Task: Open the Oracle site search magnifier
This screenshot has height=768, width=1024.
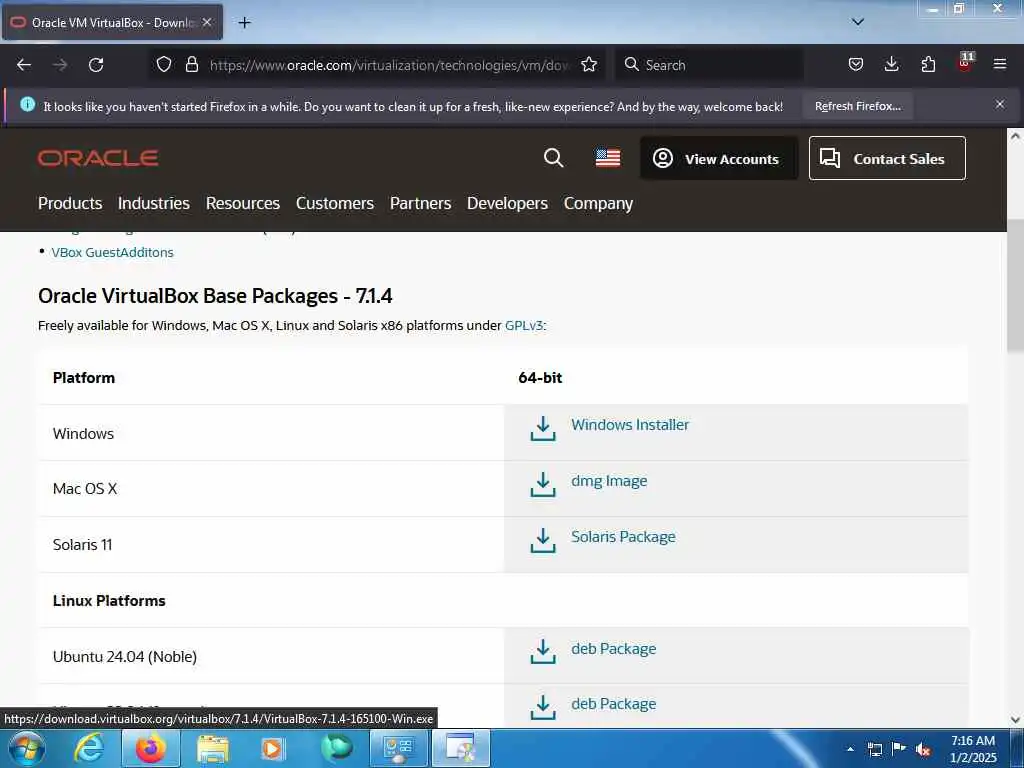Action: click(553, 157)
